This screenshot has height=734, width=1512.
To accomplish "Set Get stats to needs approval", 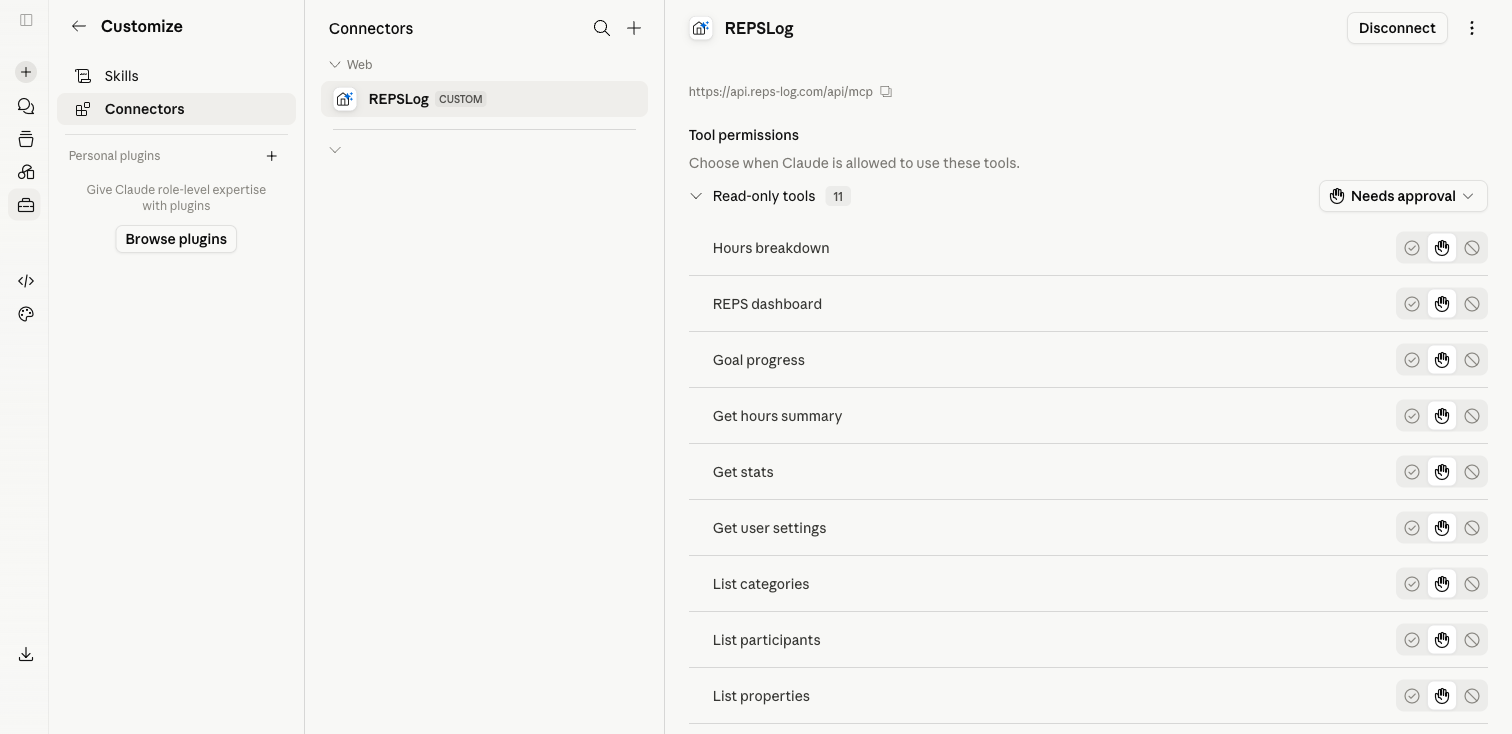I will (1442, 472).
